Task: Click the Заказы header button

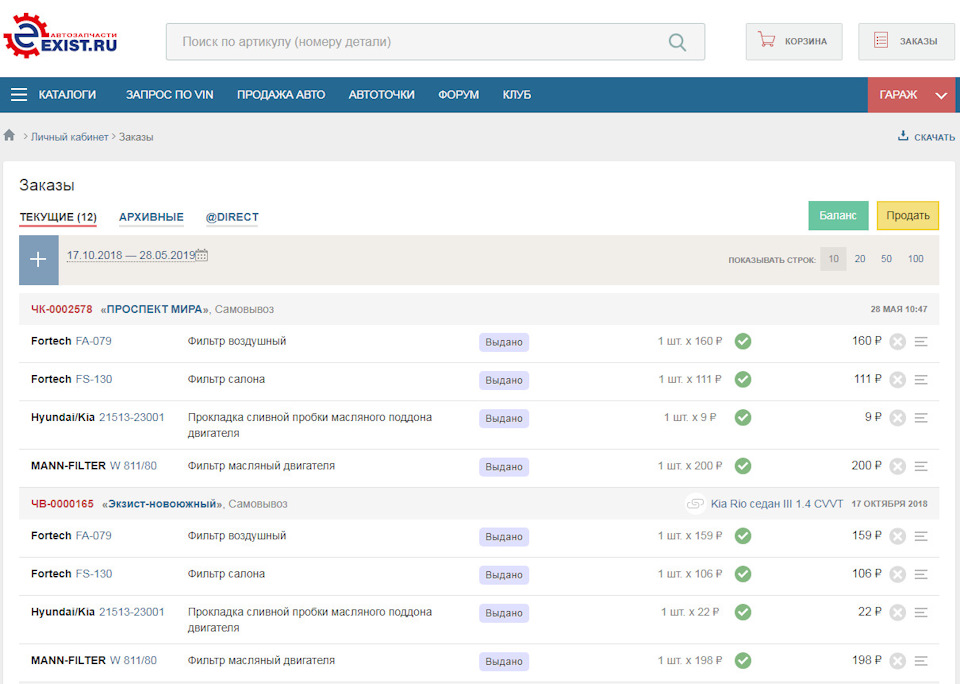Action: (x=906, y=42)
